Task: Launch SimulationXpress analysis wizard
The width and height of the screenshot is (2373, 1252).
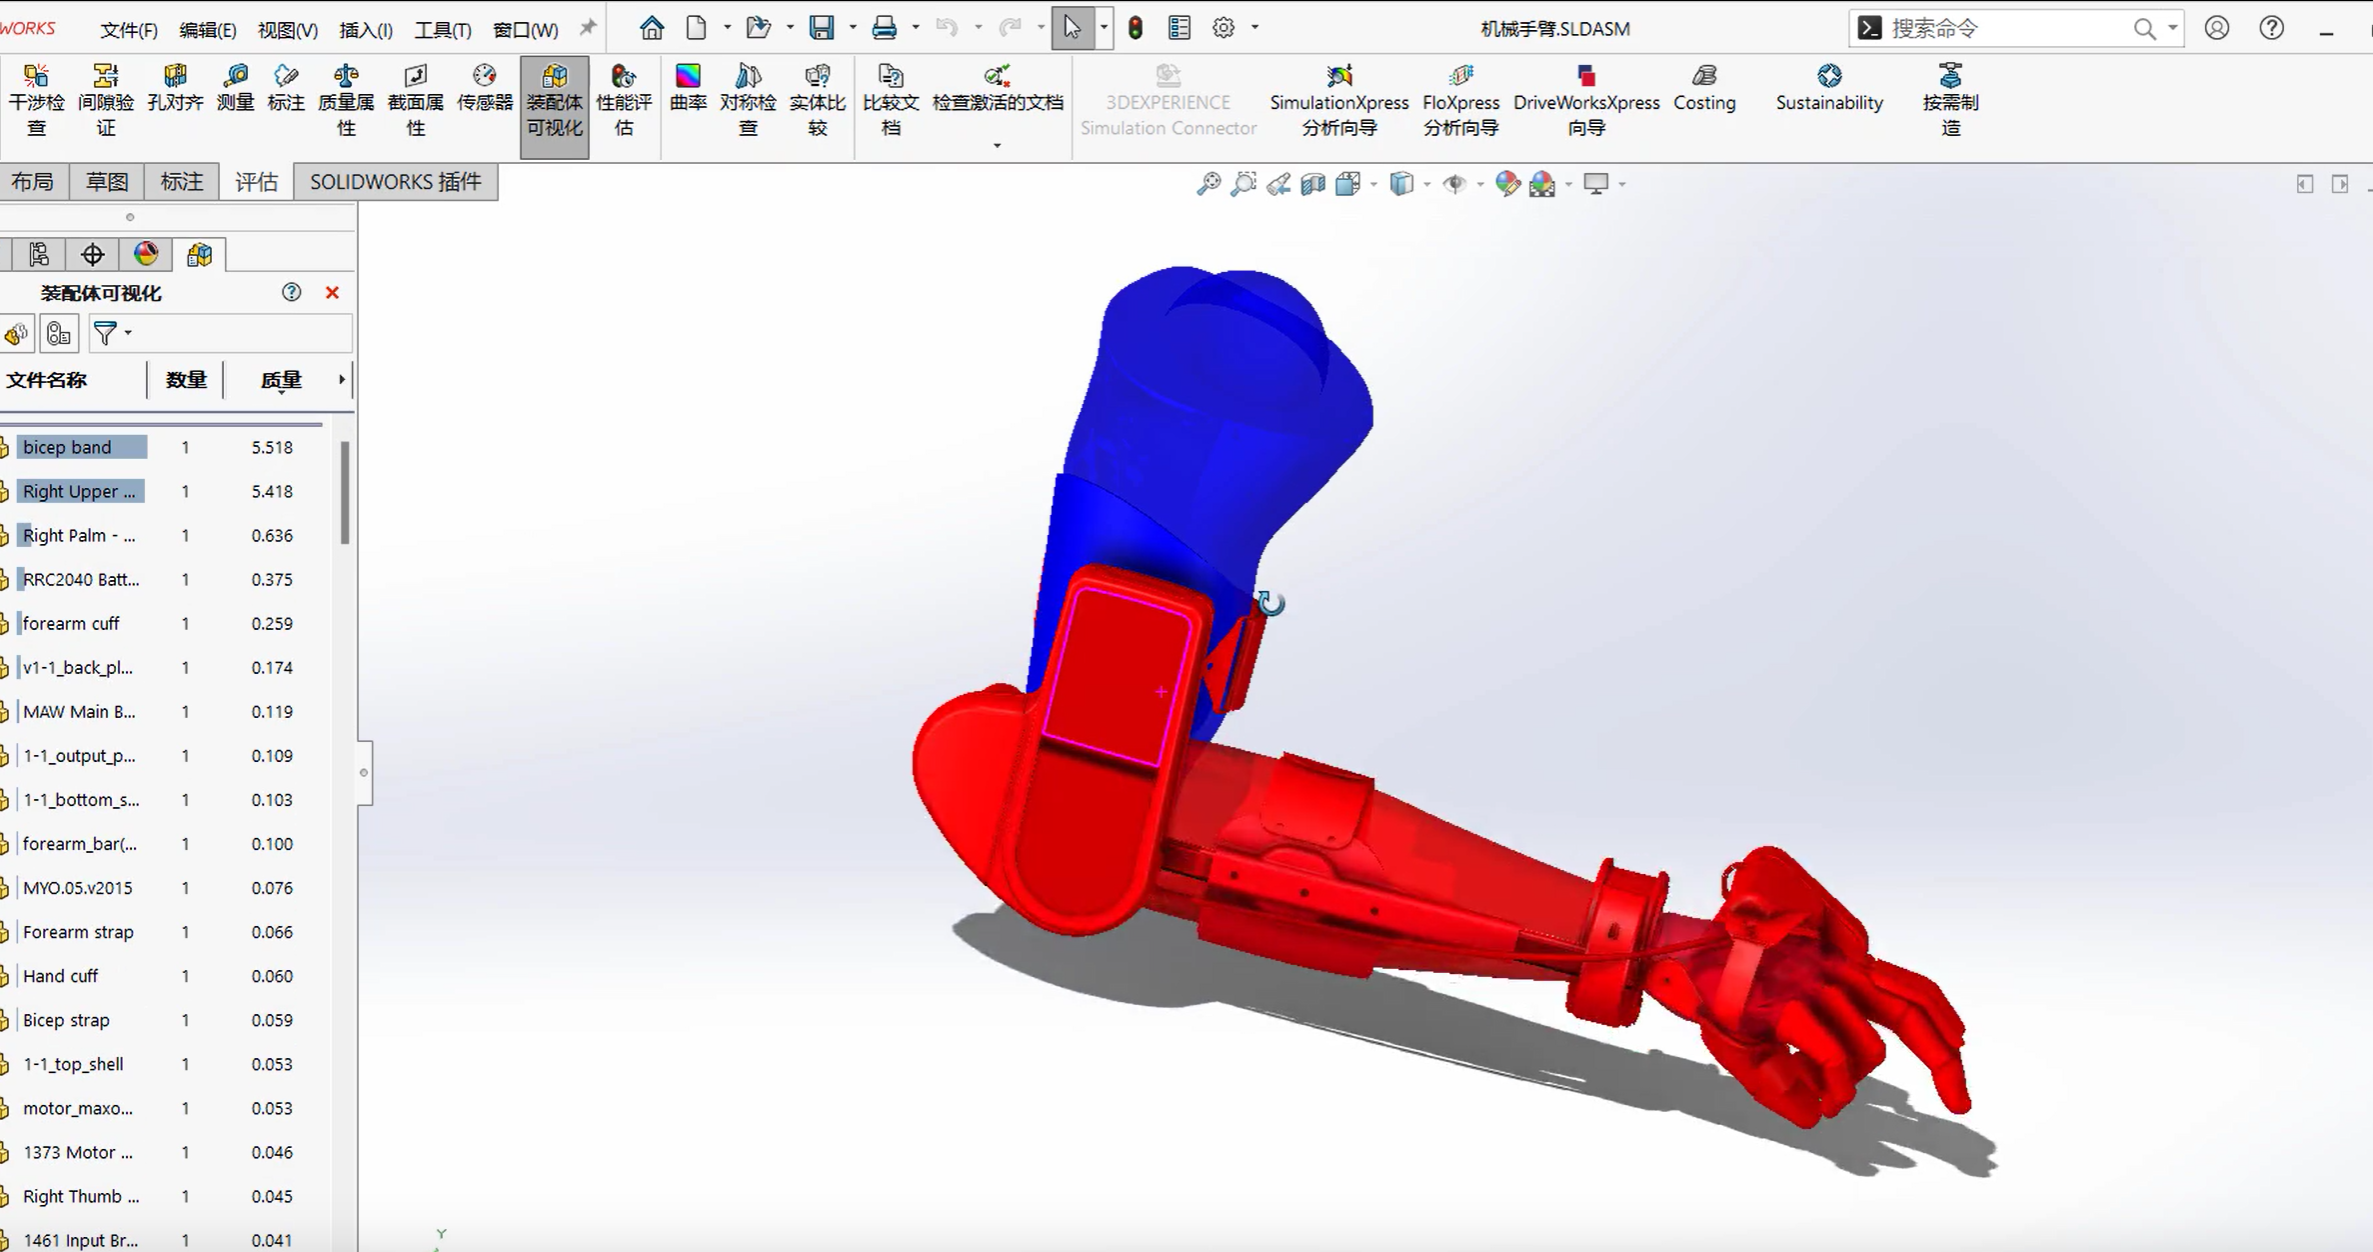Action: click(1338, 100)
